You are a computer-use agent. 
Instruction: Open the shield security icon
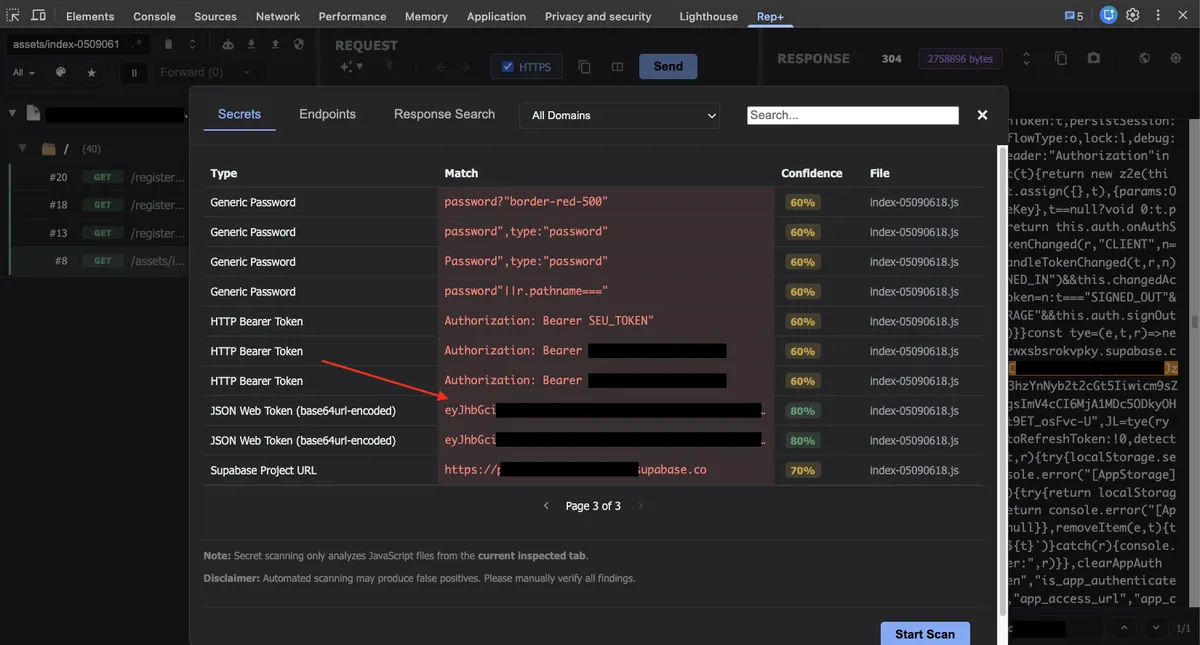click(297, 43)
